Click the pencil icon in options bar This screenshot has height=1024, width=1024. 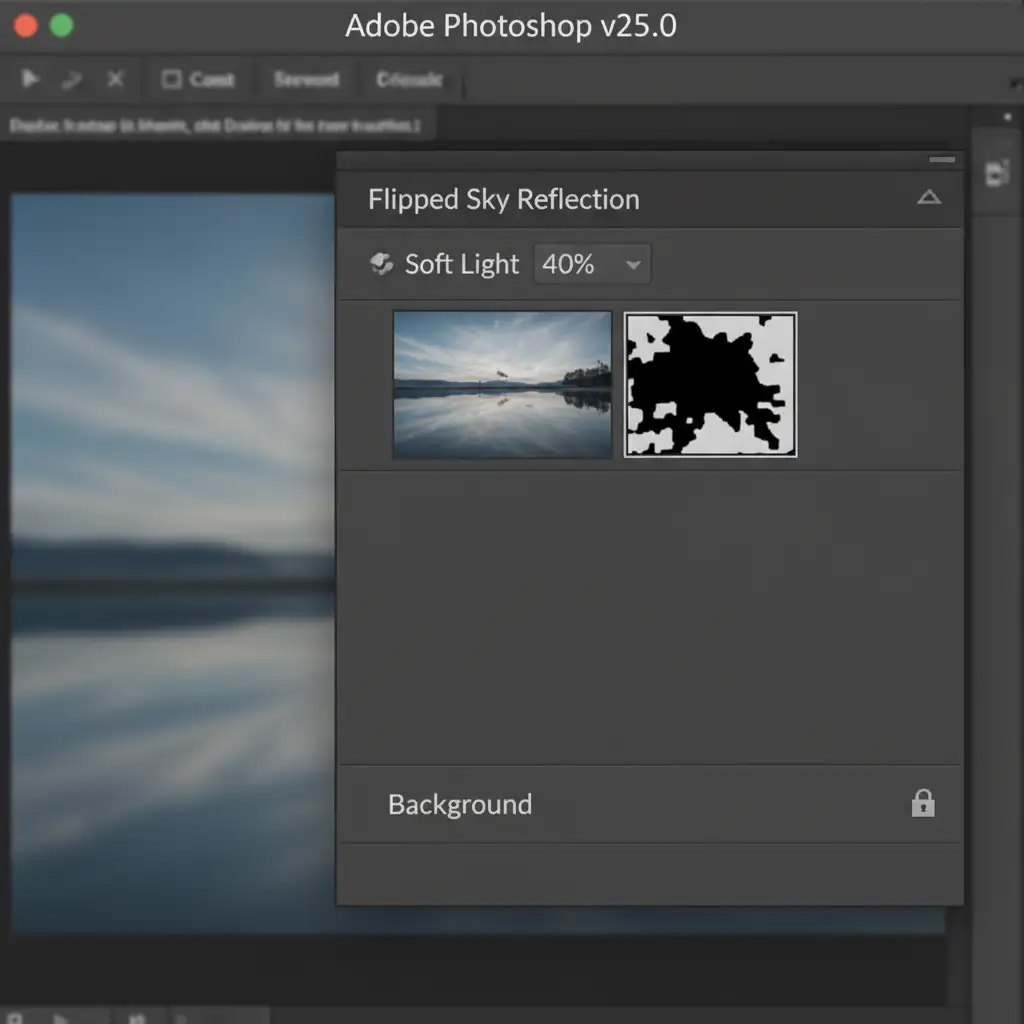coord(72,80)
